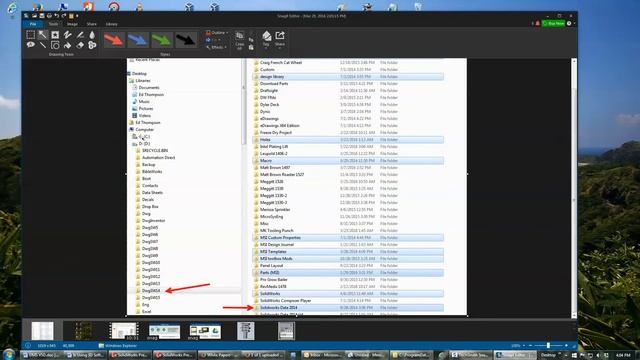Open the last tray thumbnail
Image resolution: width=640 pixels, height=360 pixels.
tap(286, 331)
